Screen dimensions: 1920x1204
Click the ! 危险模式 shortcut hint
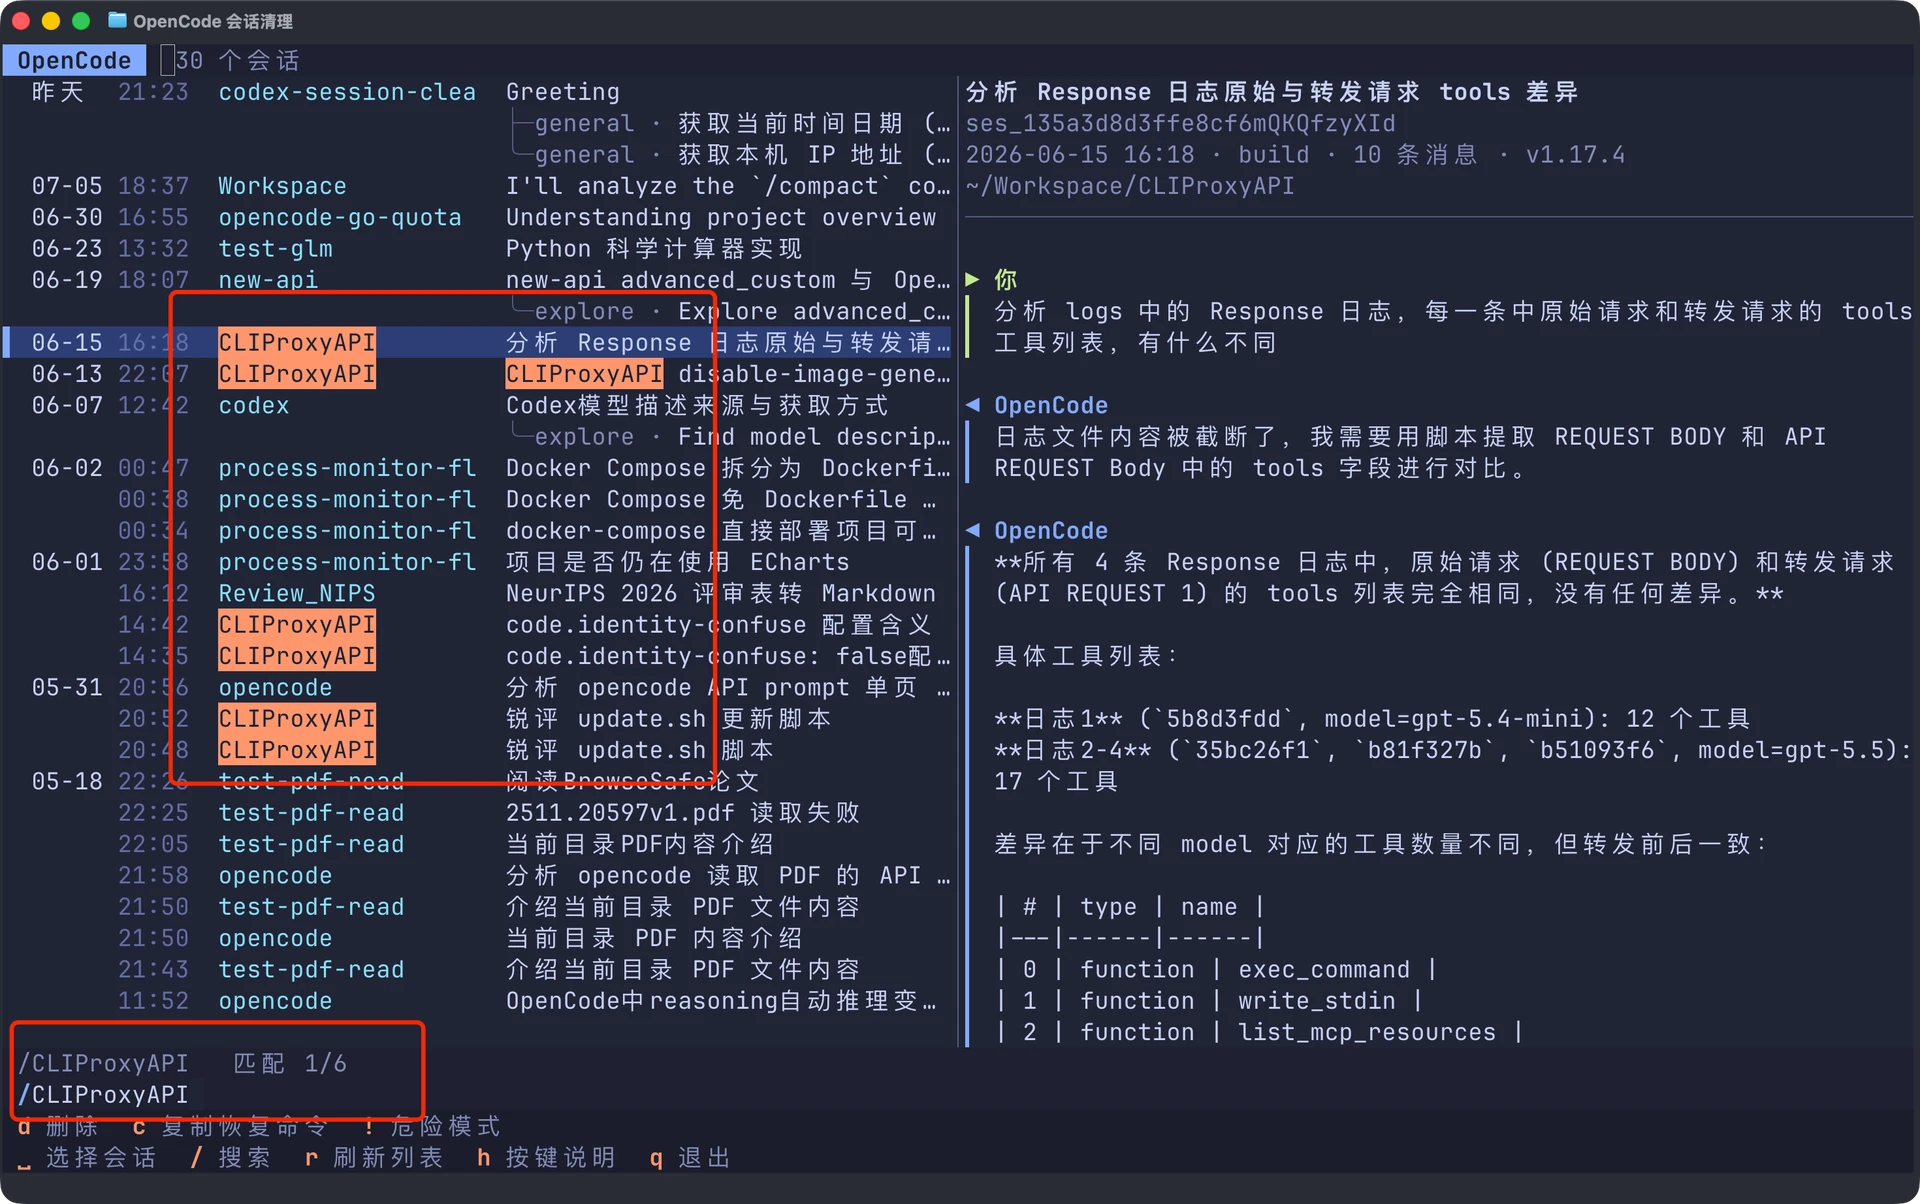[x=432, y=1127]
